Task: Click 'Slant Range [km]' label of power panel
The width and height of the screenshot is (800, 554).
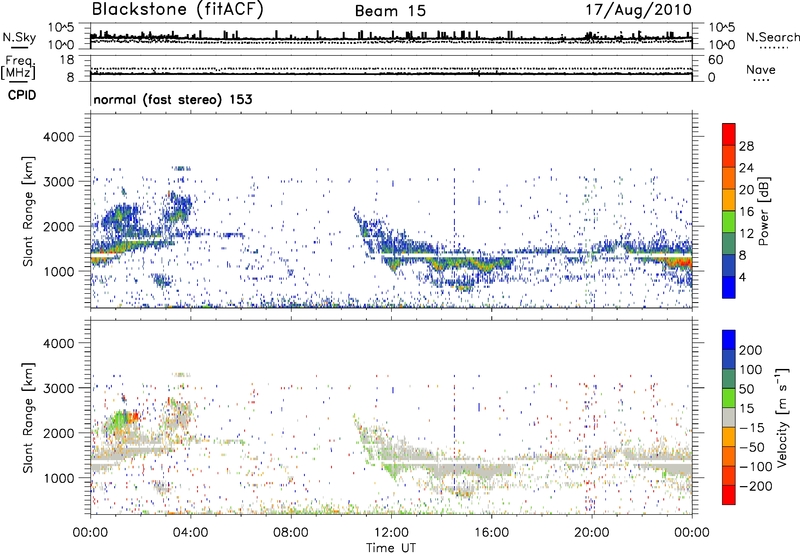Action: coord(28,211)
